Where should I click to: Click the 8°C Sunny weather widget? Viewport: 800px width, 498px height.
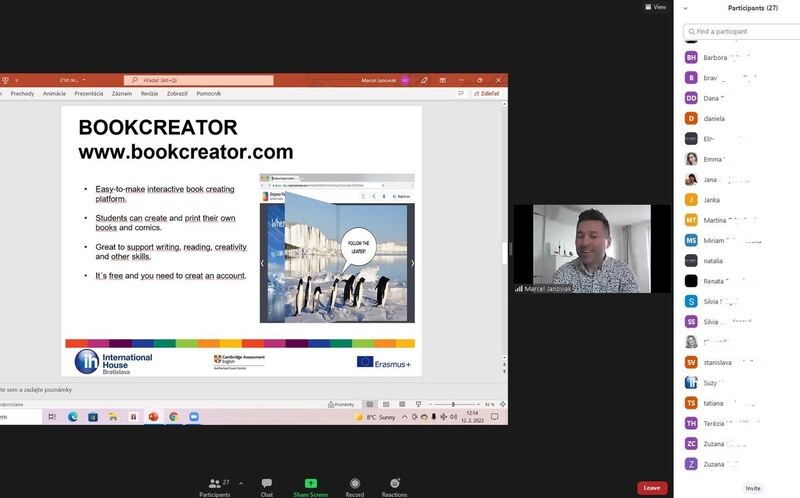376,417
